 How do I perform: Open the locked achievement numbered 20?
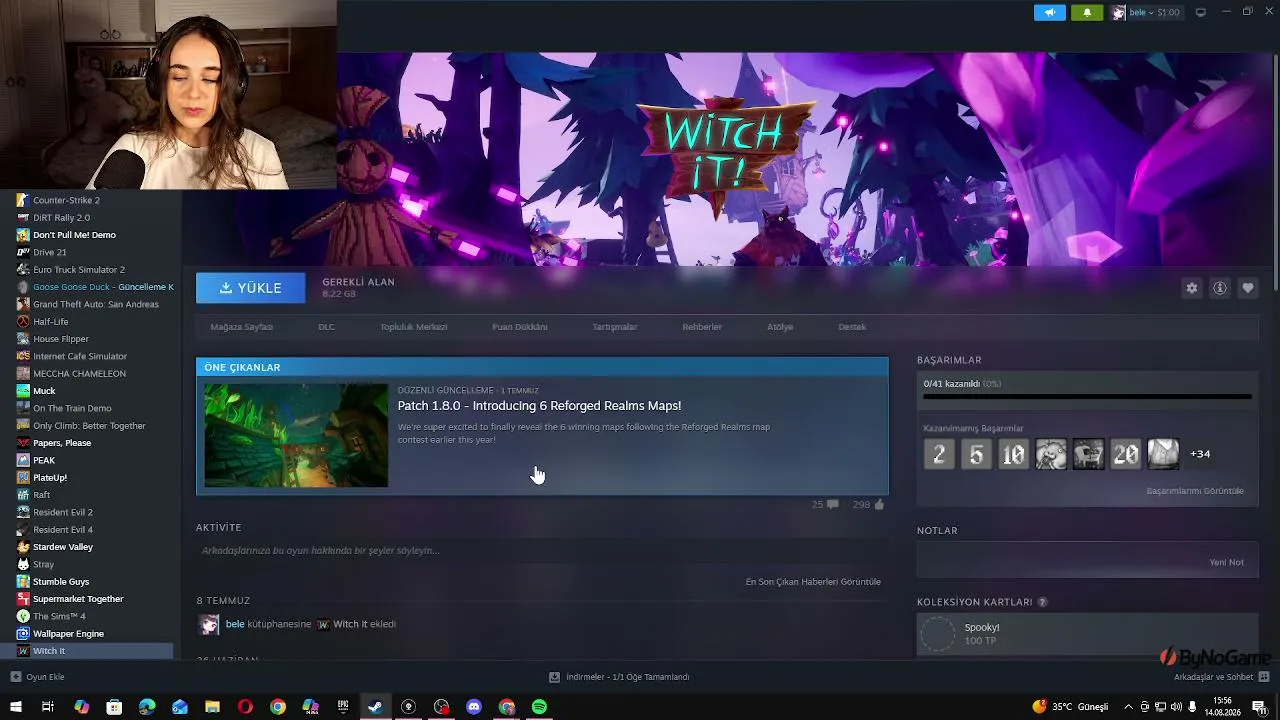point(1126,454)
